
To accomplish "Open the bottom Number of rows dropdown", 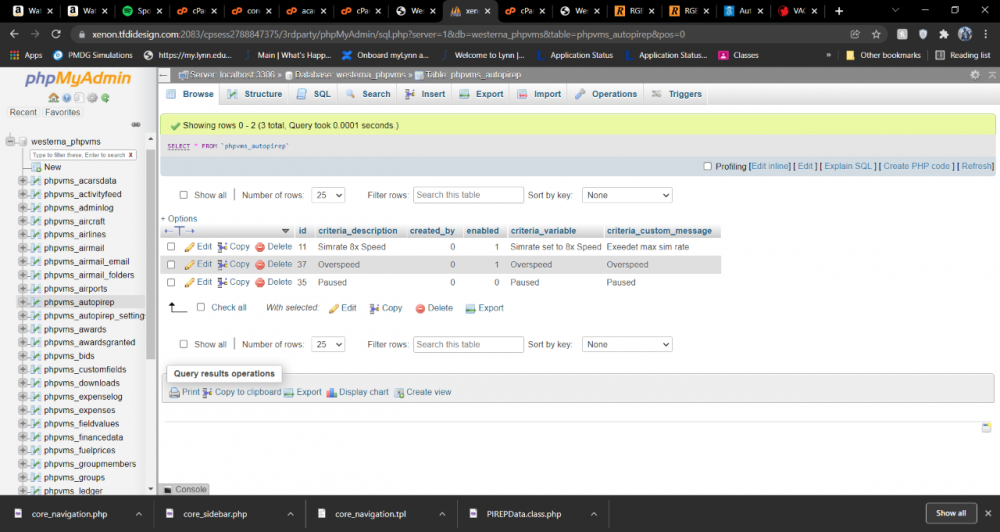I will click(x=328, y=344).
